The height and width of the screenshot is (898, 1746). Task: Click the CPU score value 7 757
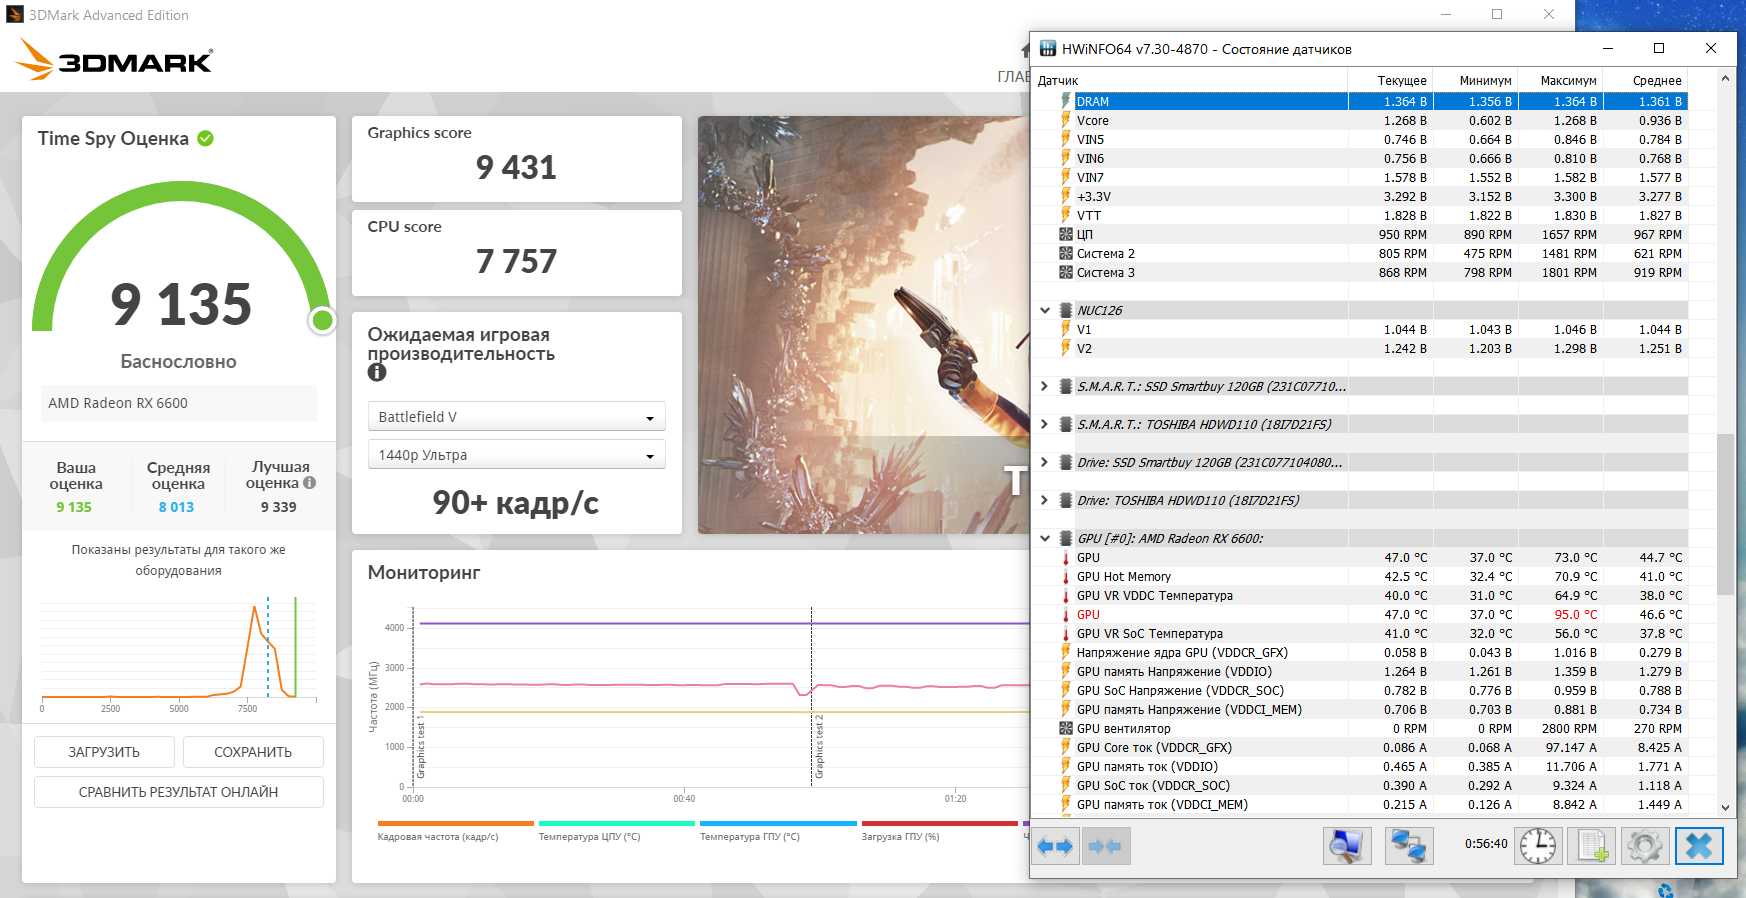click(516, 261)
